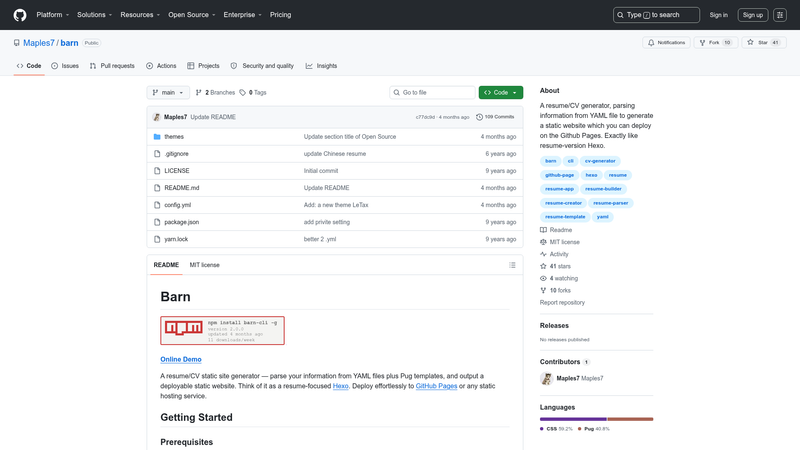The image size is (800, 450).
Task: Click the file icon for LICENSE
Action: [x=157, y=171]
